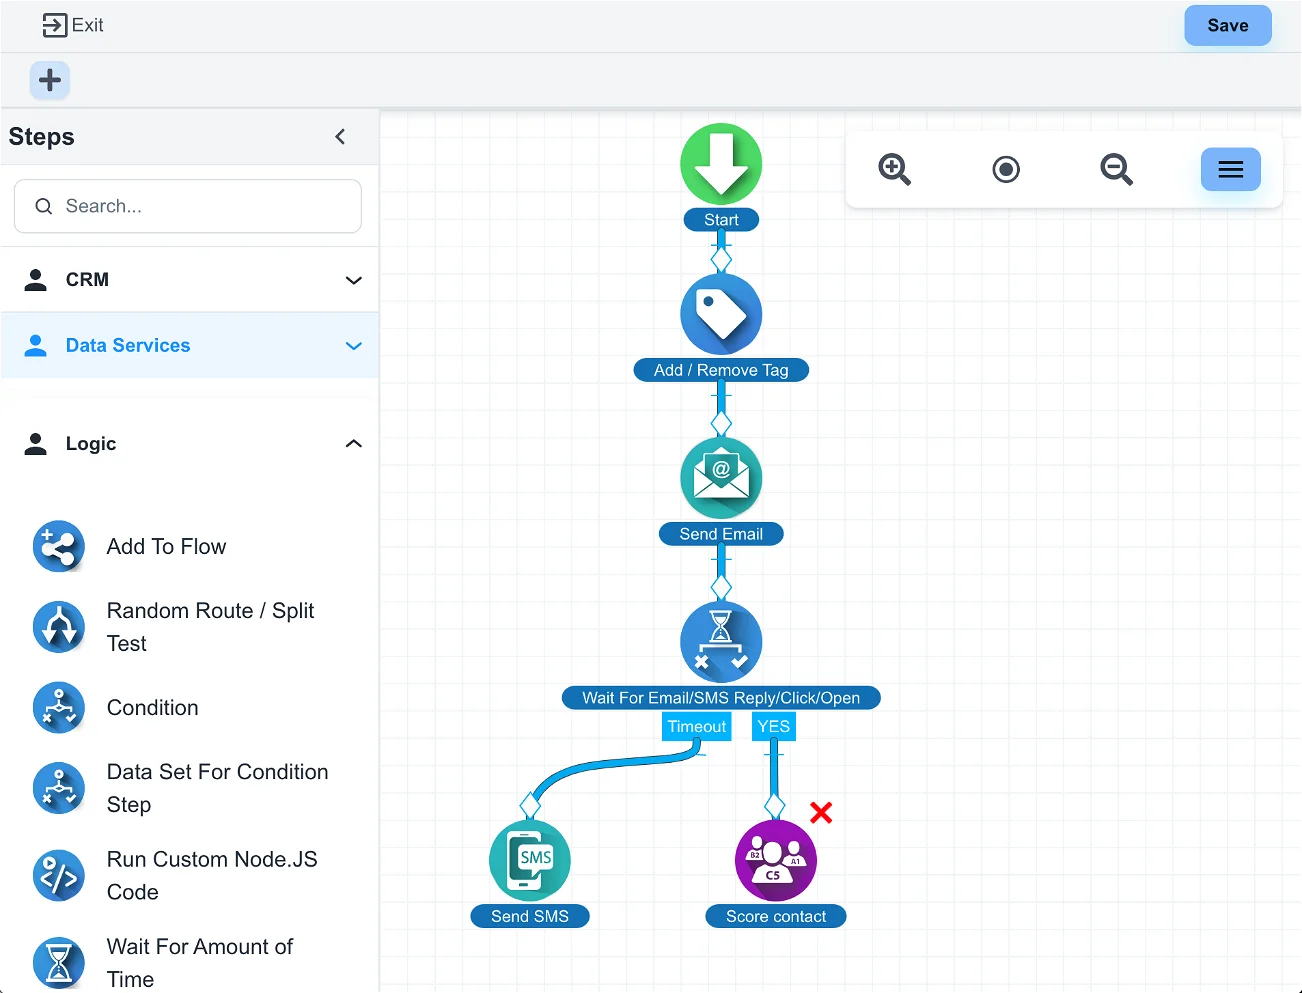Select the Send Email node icon
The height and width of the screenshot is (993, 1302).
click(x=721, y=478)
